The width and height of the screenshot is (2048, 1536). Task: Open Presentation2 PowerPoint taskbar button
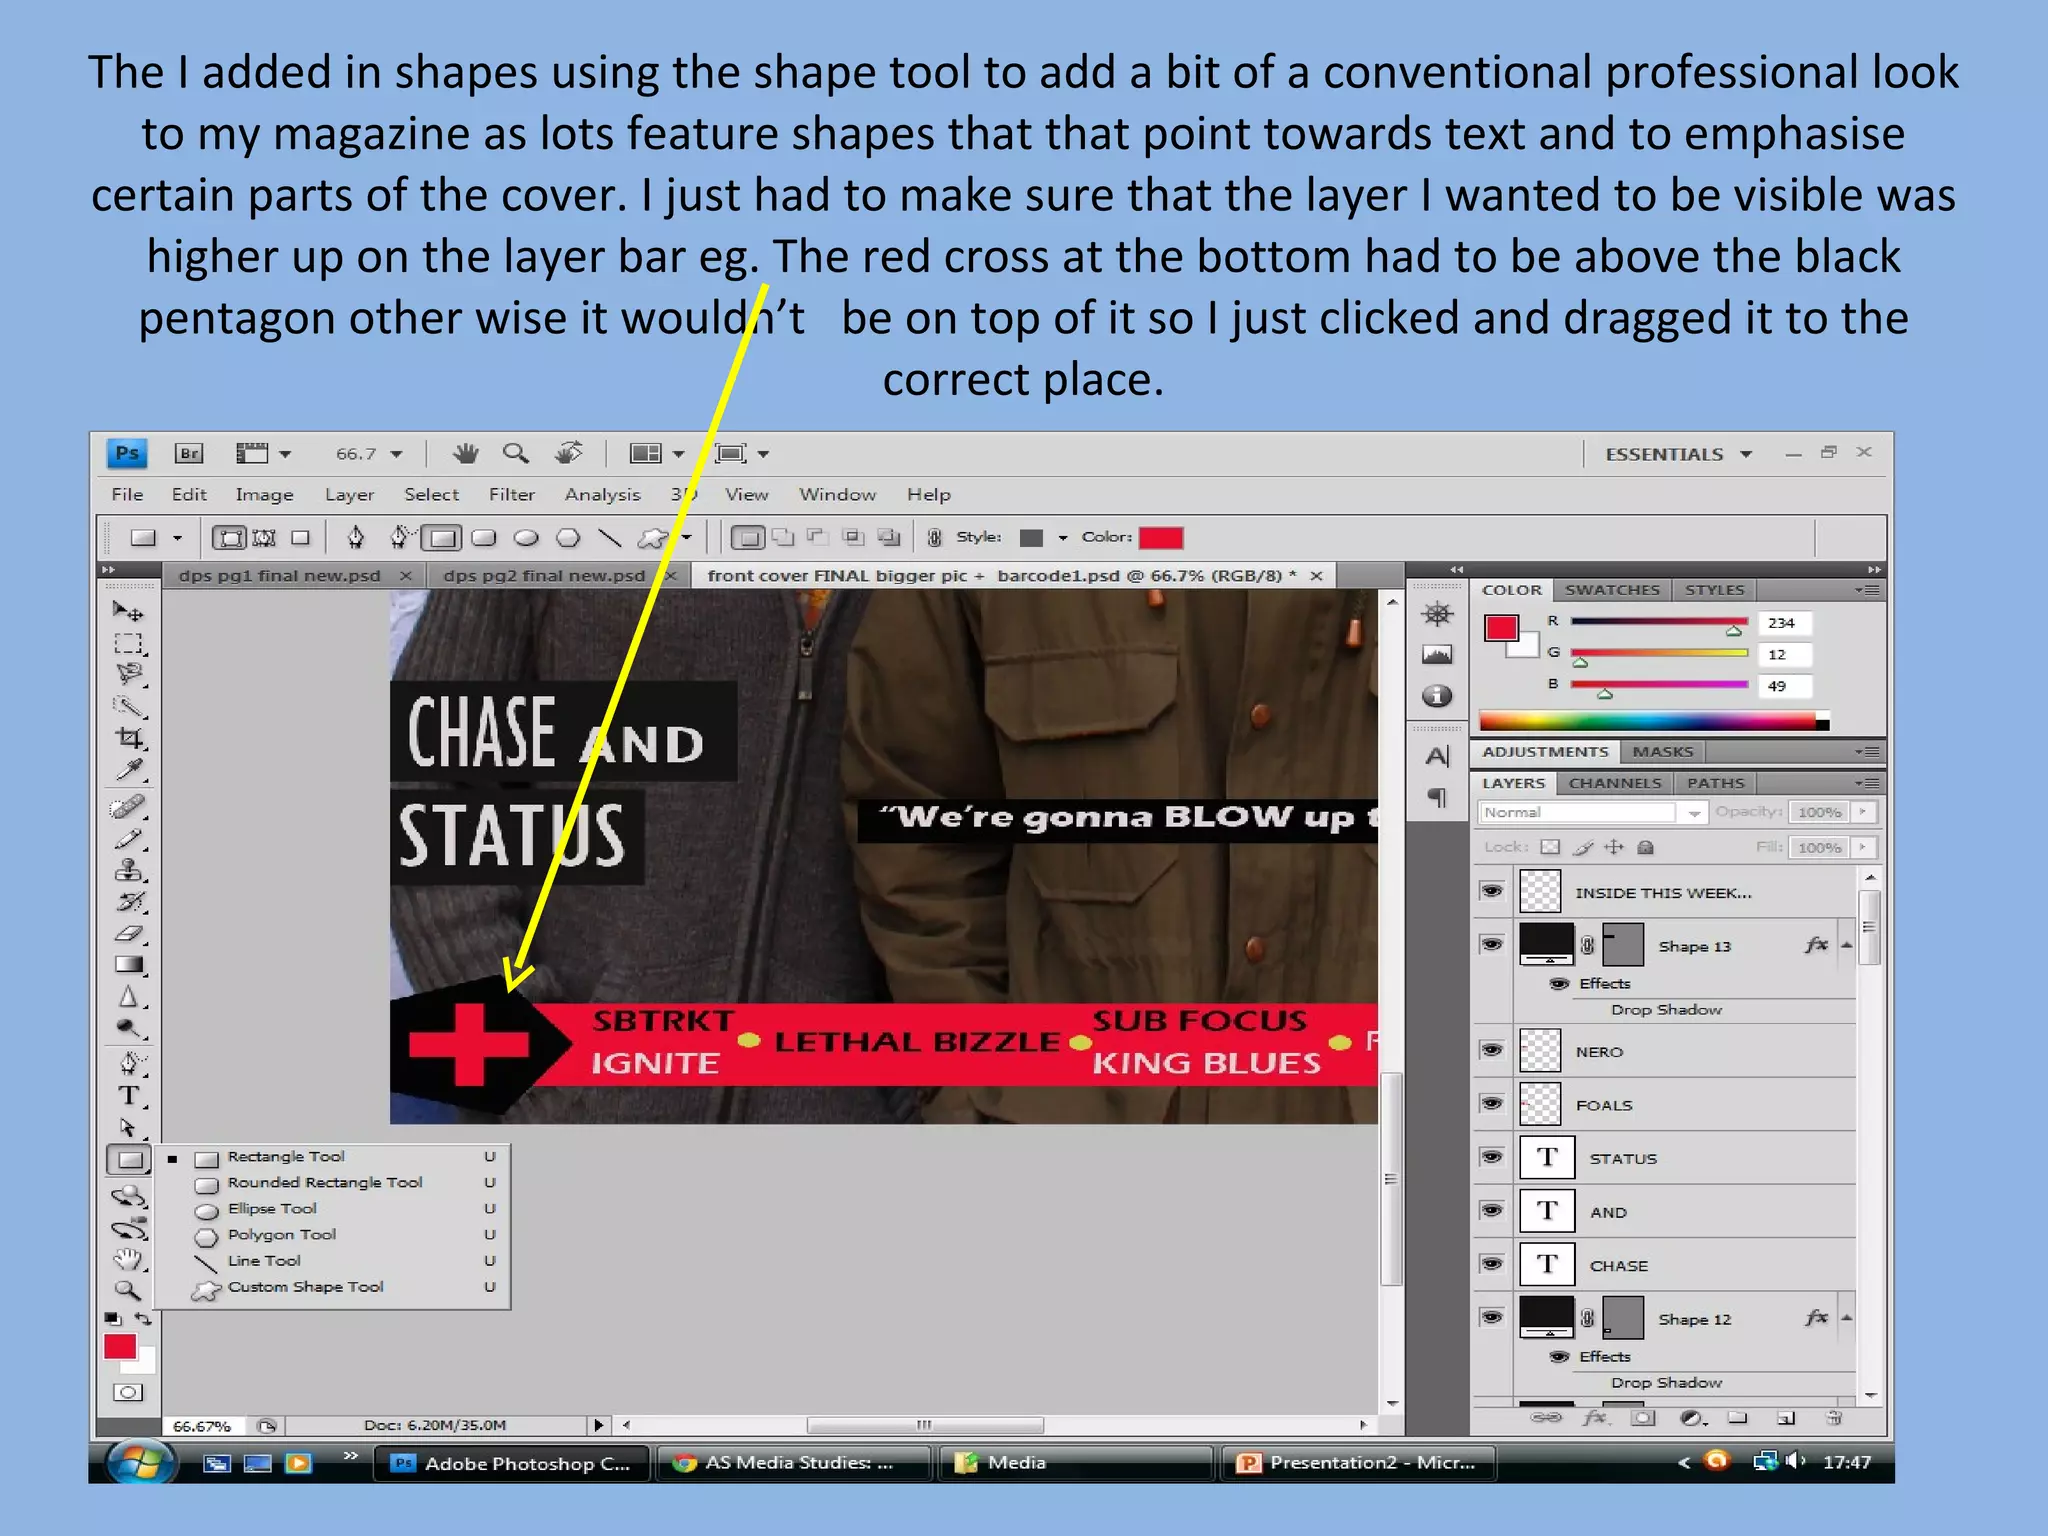[1361, 1463]
